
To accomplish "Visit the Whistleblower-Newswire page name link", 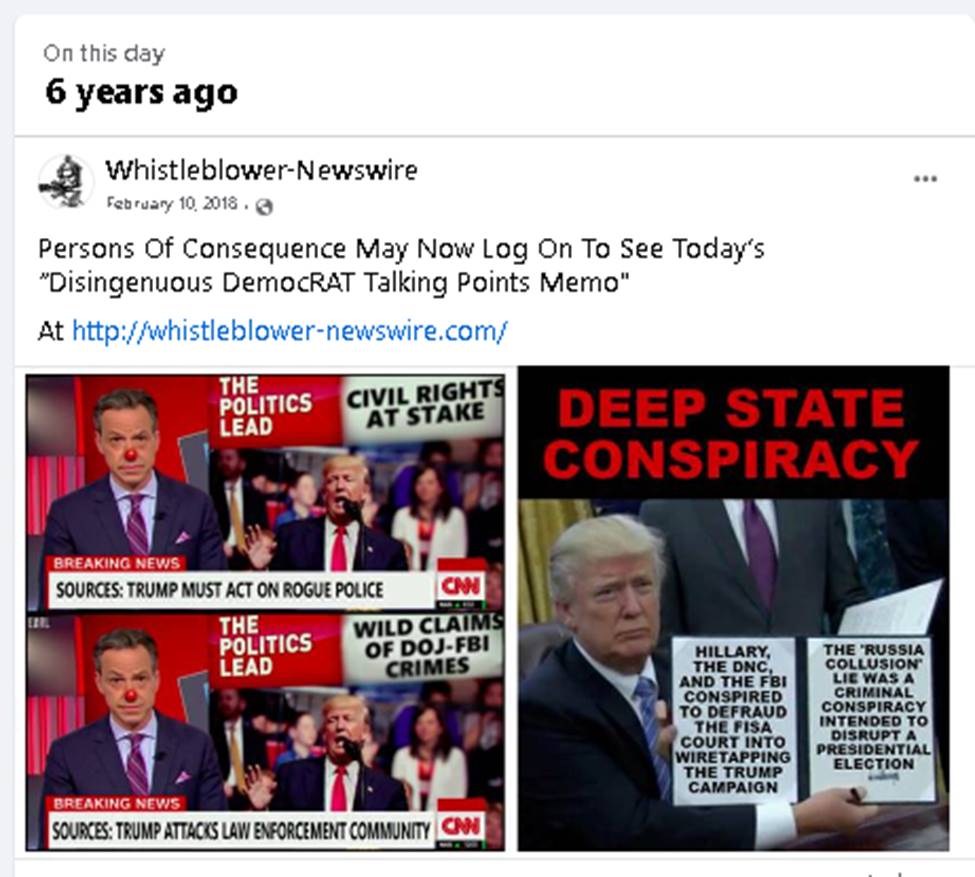I will tap(261, 170).
